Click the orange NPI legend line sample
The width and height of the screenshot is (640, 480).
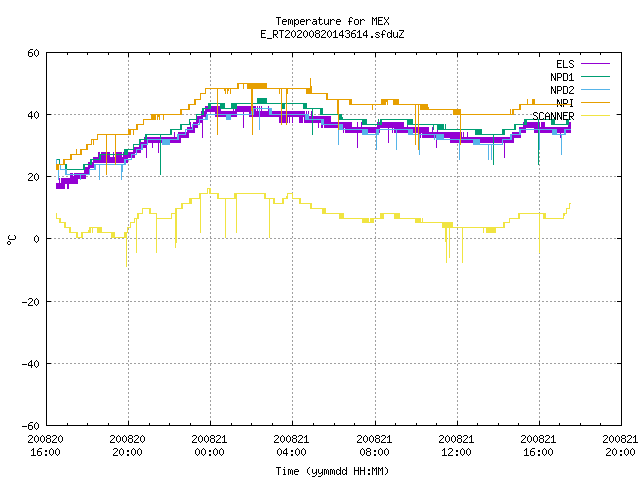[595, 103]
